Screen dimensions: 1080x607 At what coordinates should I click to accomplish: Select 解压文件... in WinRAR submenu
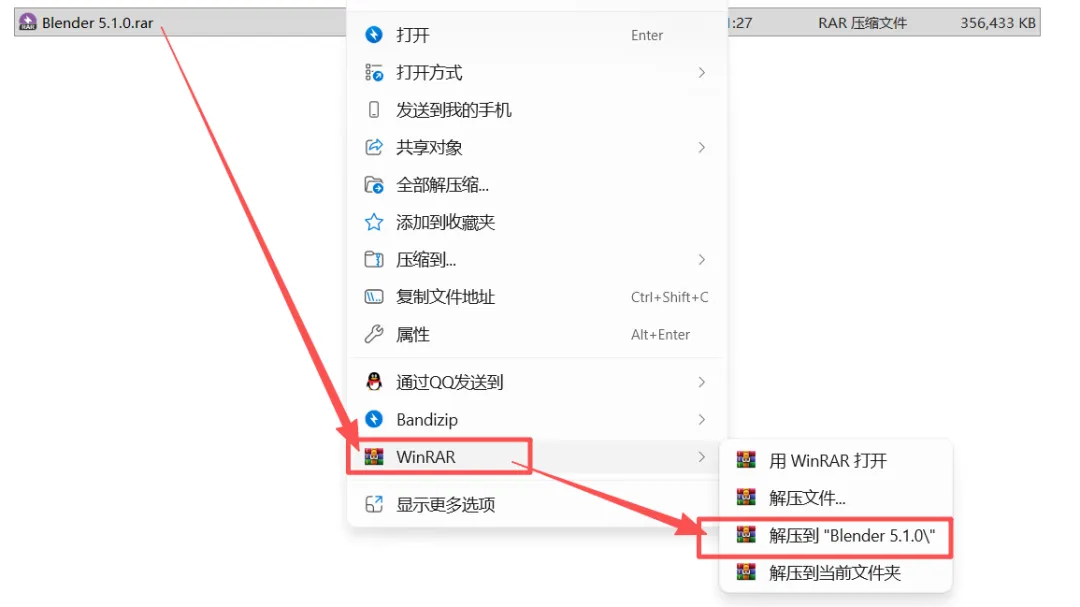click(835, 497)
